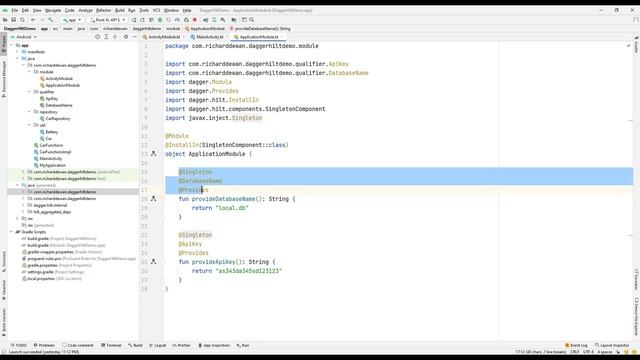
Task: Collapse the util folder in tree
Action: tap(29, 125)
